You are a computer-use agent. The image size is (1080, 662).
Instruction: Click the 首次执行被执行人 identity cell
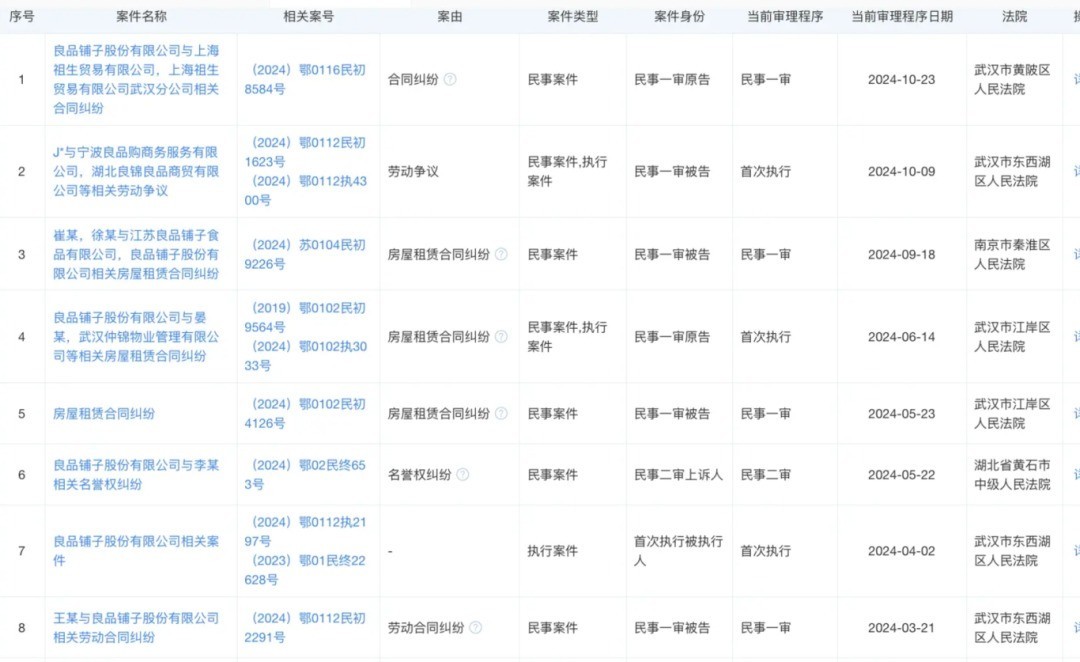678,551
